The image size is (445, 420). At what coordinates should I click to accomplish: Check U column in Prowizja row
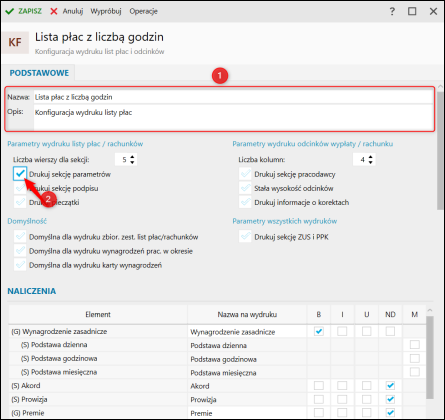[366, 399]
